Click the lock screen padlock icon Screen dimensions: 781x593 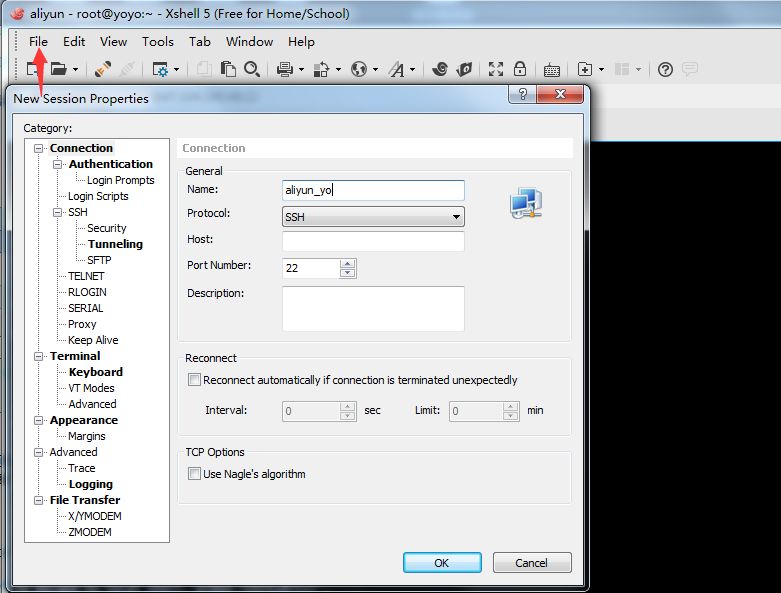tap(520, 69)
